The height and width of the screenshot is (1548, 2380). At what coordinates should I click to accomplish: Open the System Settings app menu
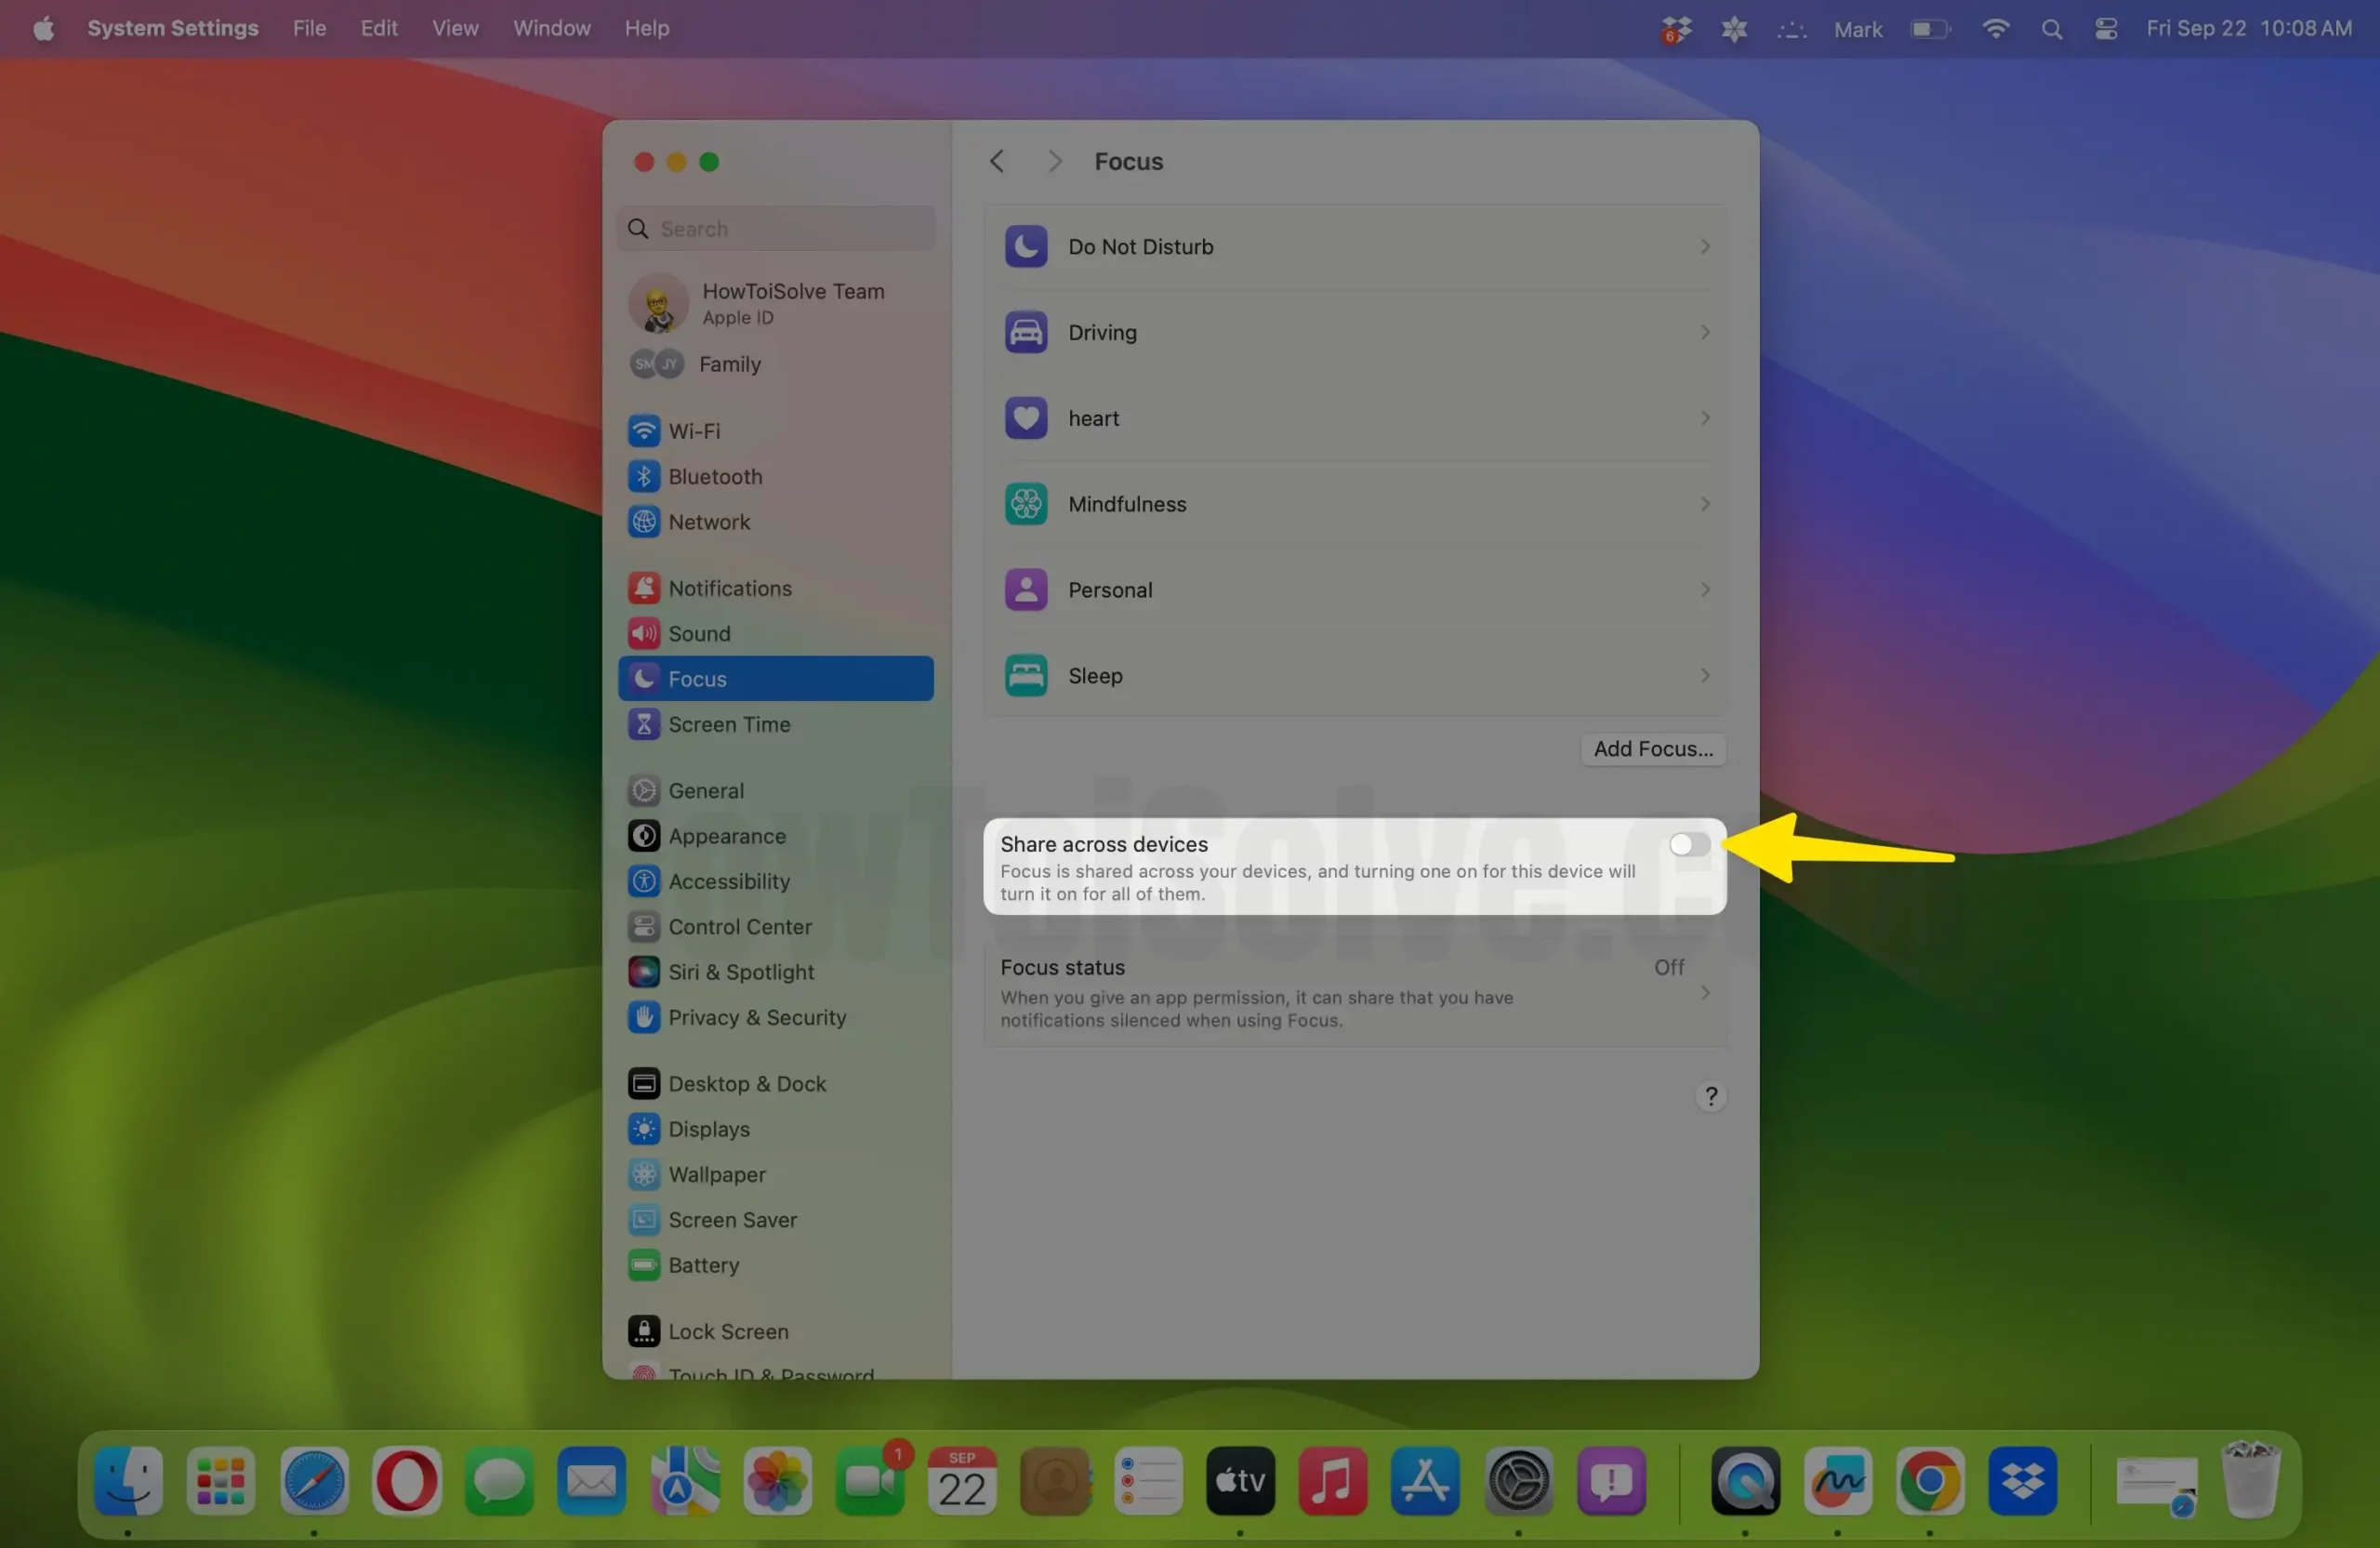point(173,28)
